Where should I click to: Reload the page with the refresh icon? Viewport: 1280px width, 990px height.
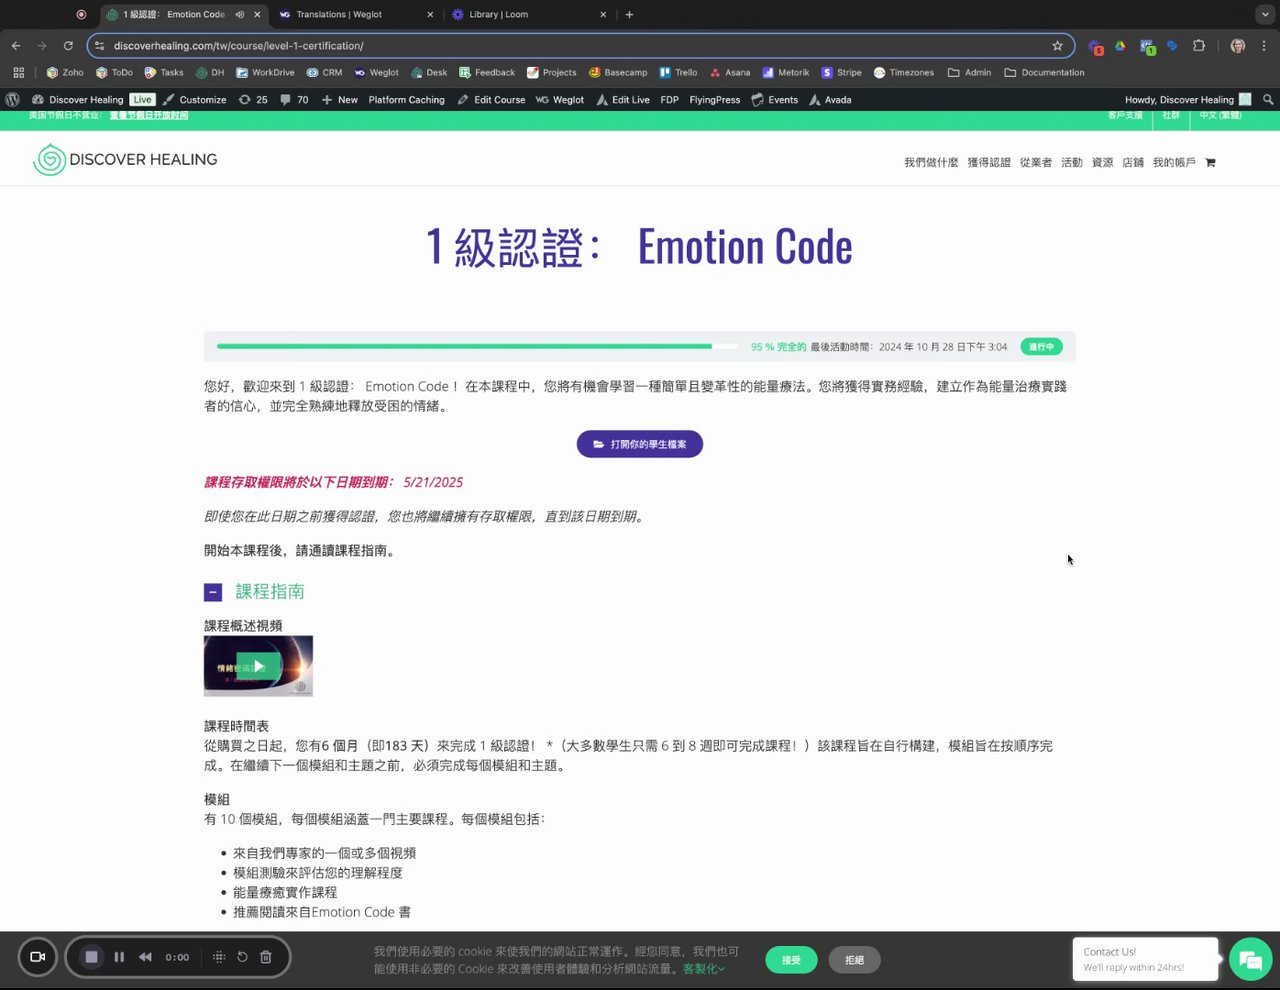68,46
